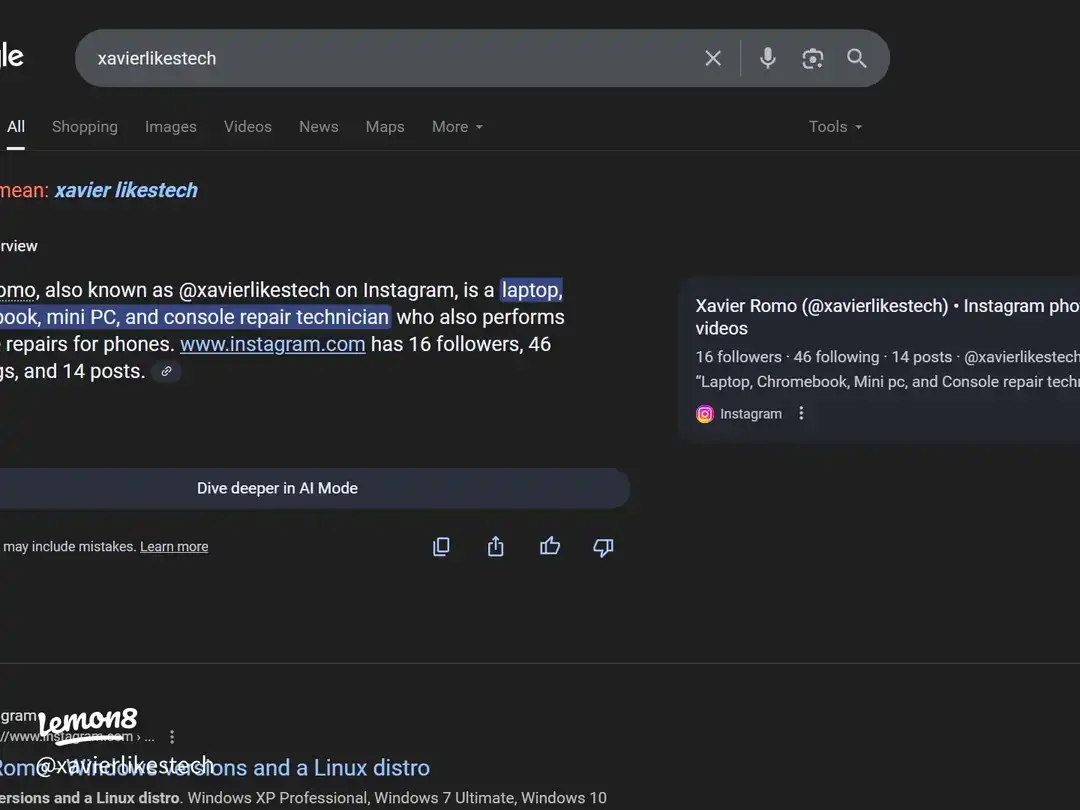The width and height of the screenshot is (1080, 810).
Task: Follow the suggested 'xavier likestech' spelling link
Action: click(126, 190)
